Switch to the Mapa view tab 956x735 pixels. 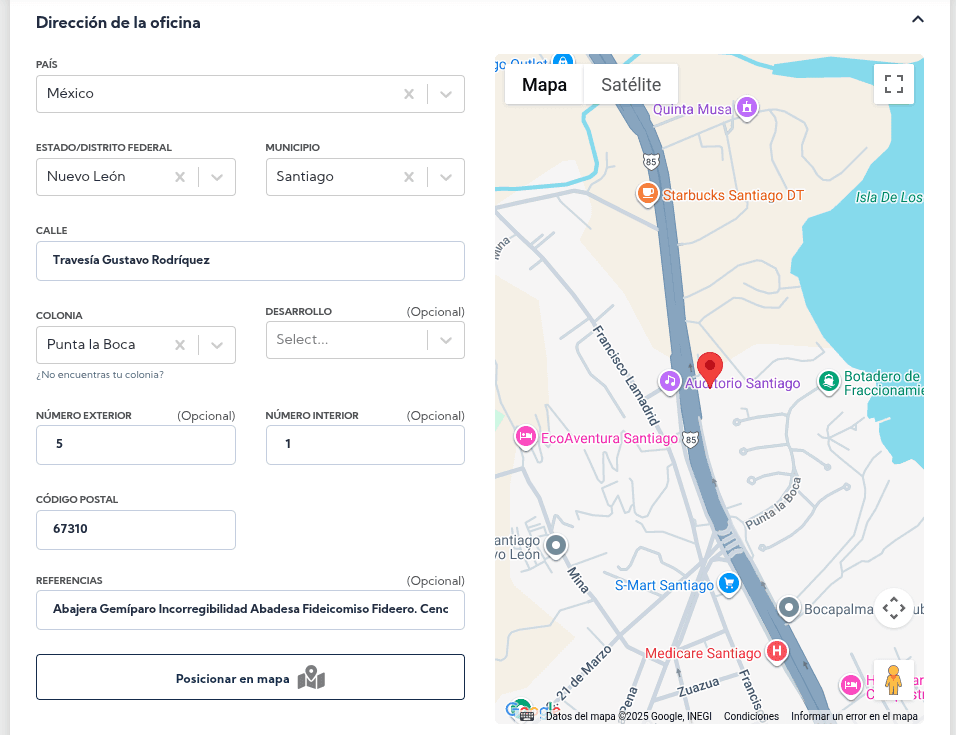[544, 85]
